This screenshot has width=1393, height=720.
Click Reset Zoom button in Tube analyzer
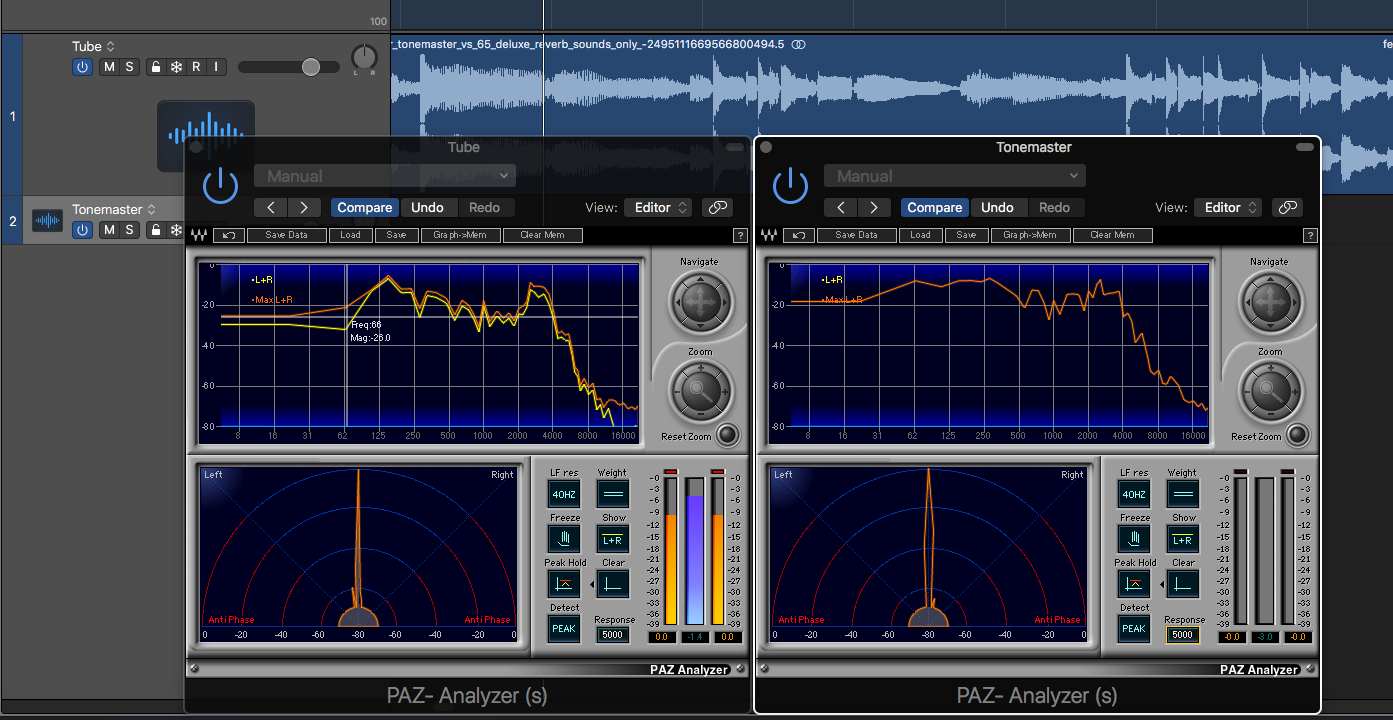pyautogui.click(x=727, y=435)
